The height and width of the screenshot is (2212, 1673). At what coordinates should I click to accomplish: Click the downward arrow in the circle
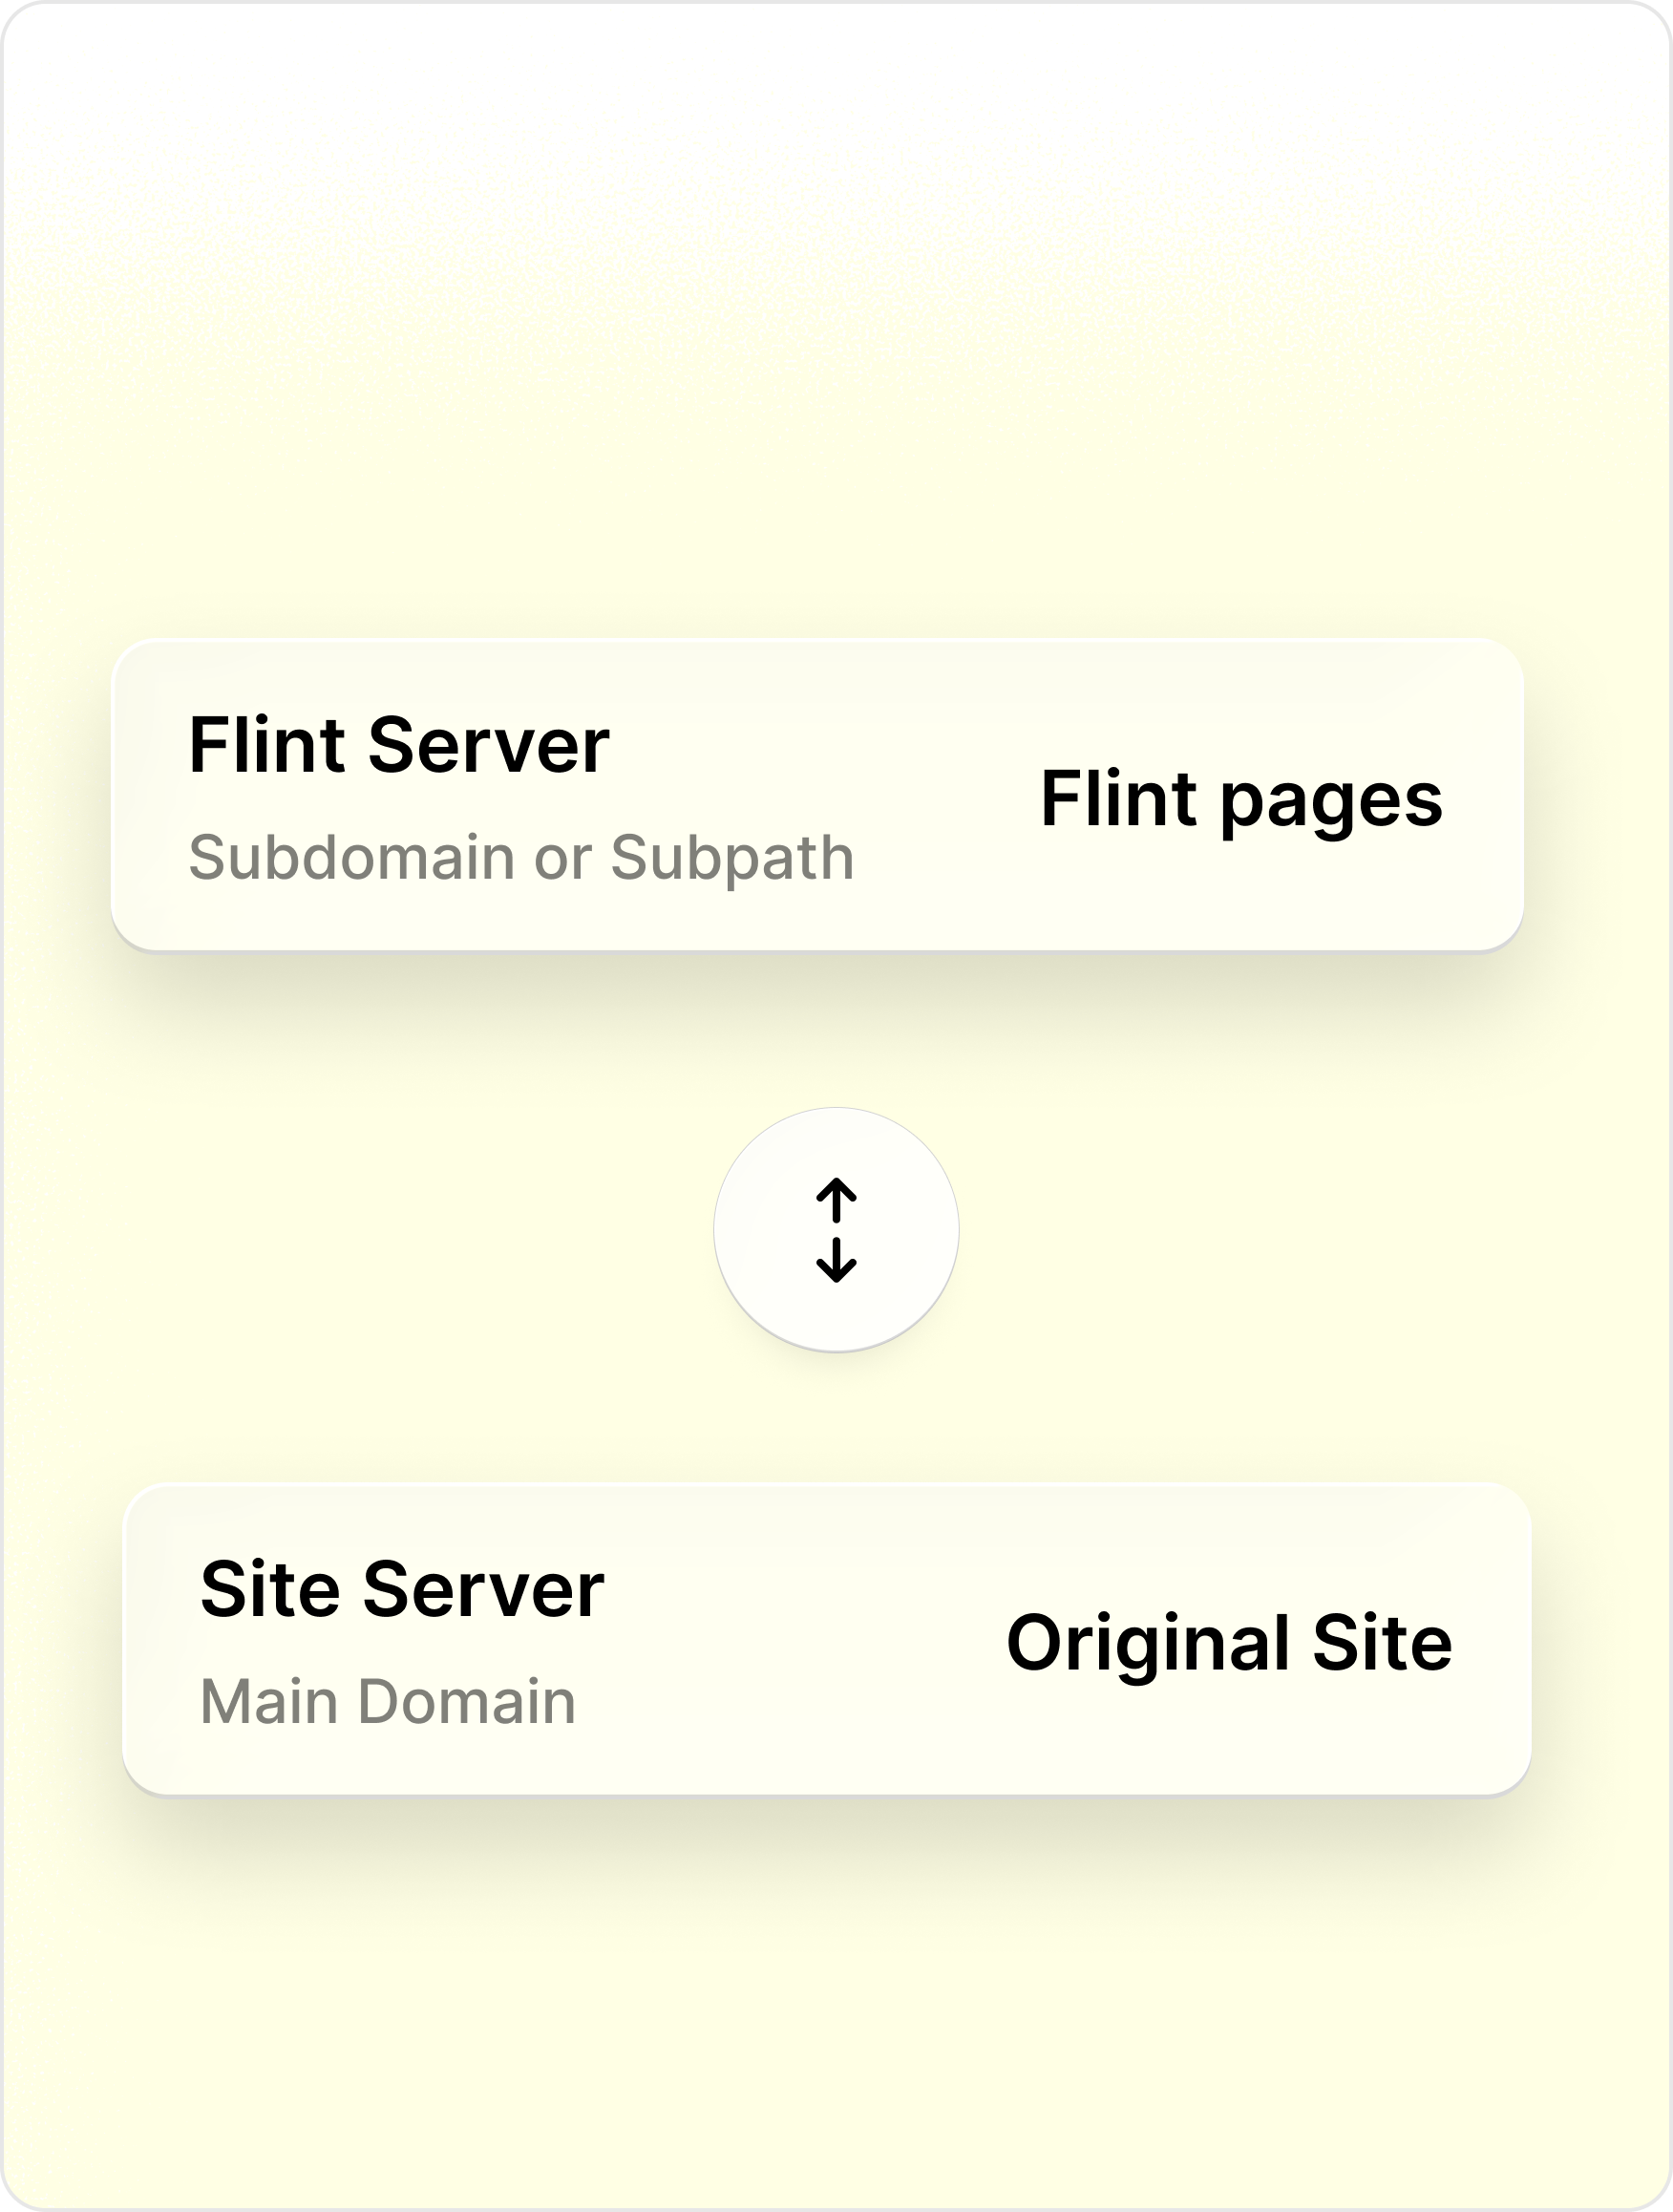click(x=836, y=1261)
